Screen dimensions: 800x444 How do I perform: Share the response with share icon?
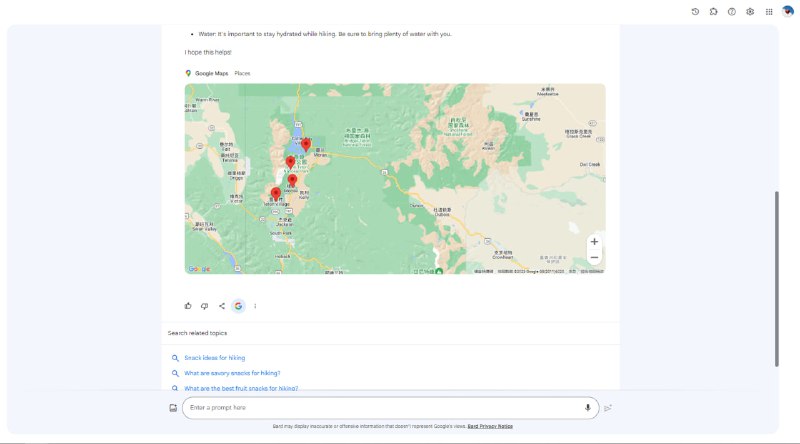[222, 306]
